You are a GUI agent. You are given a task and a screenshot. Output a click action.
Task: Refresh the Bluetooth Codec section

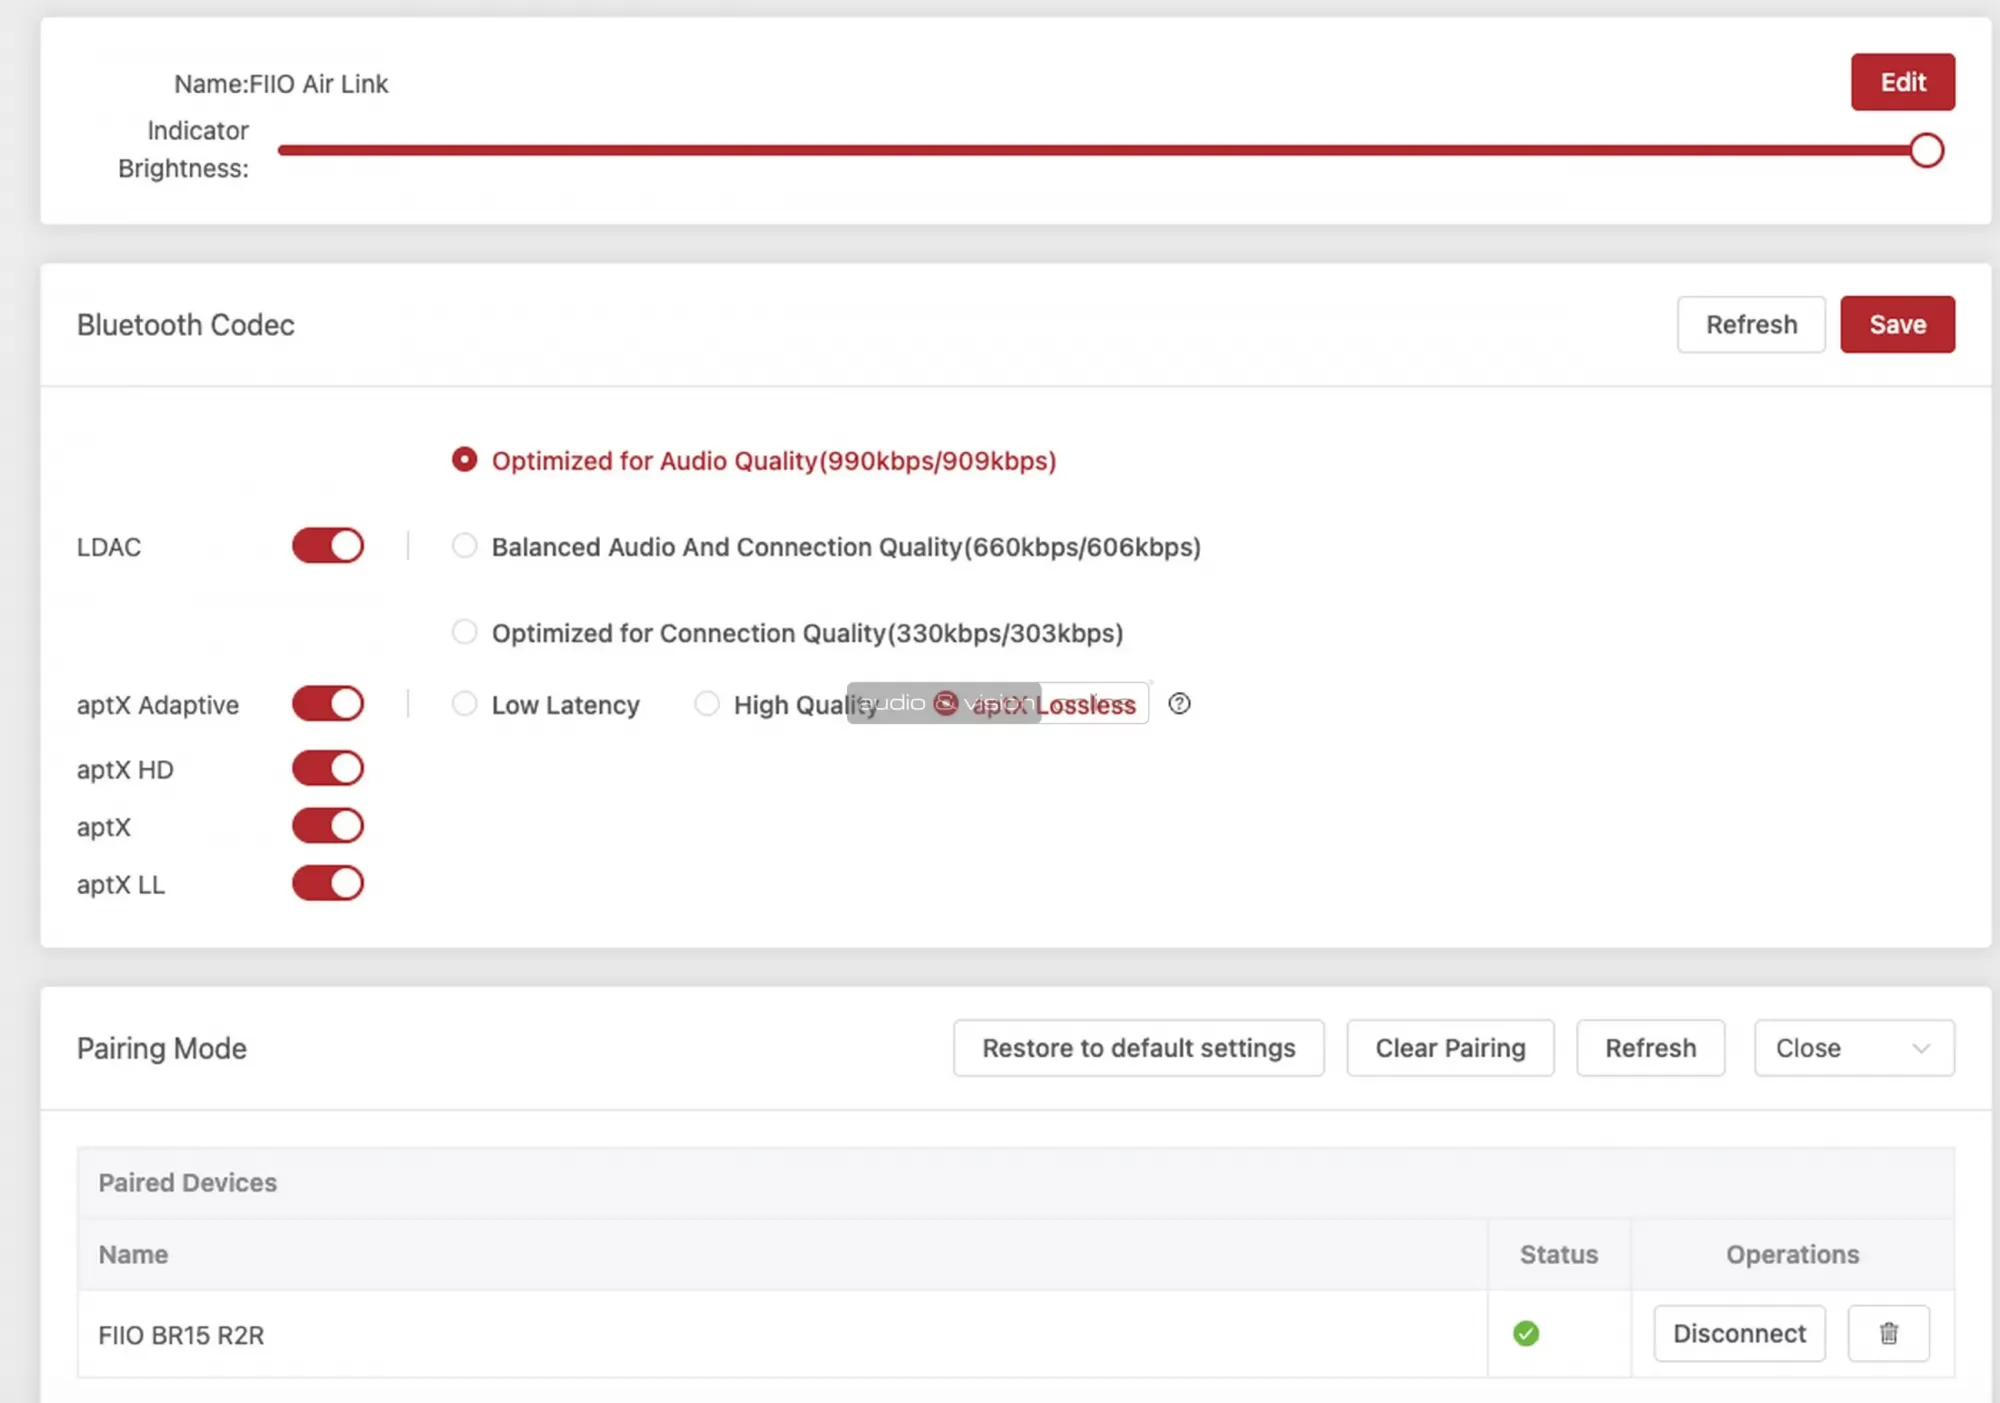coord(1751,324)
